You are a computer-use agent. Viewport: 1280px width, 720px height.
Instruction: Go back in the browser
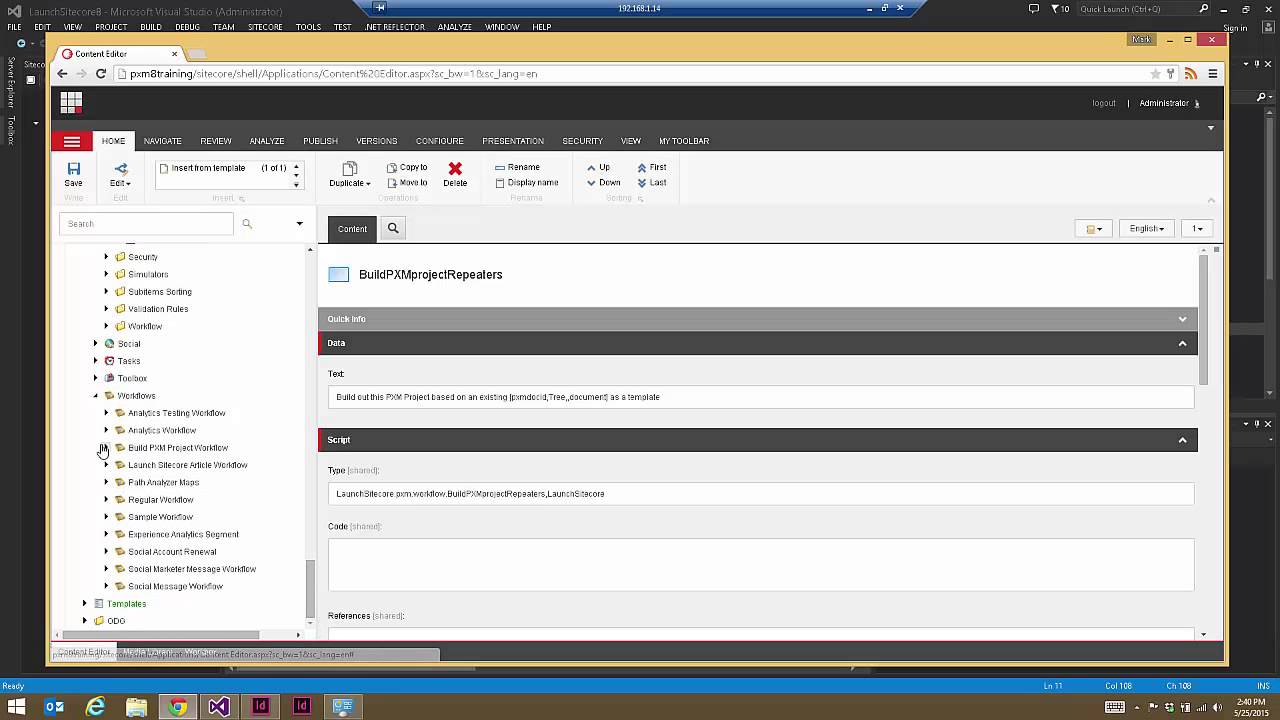62,73
